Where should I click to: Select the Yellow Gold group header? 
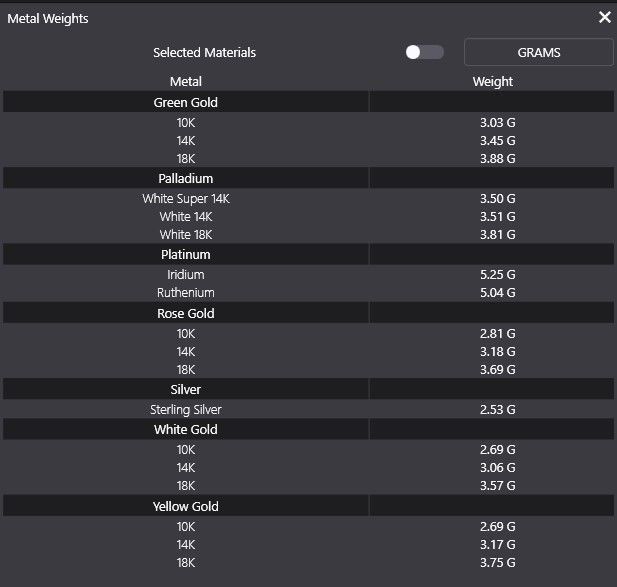pyautogui.click(x=186, y=506)
